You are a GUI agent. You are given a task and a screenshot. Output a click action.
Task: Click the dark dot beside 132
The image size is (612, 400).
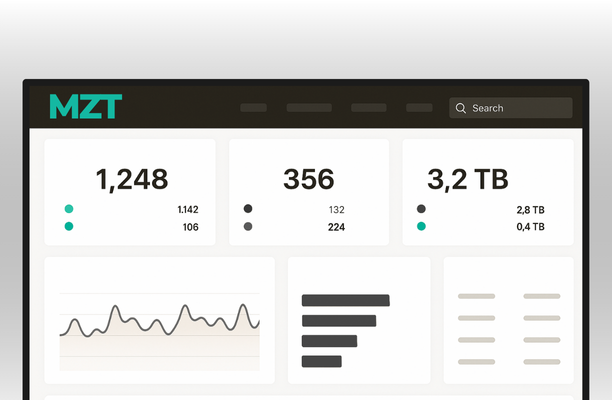click(x=248, y=209)
